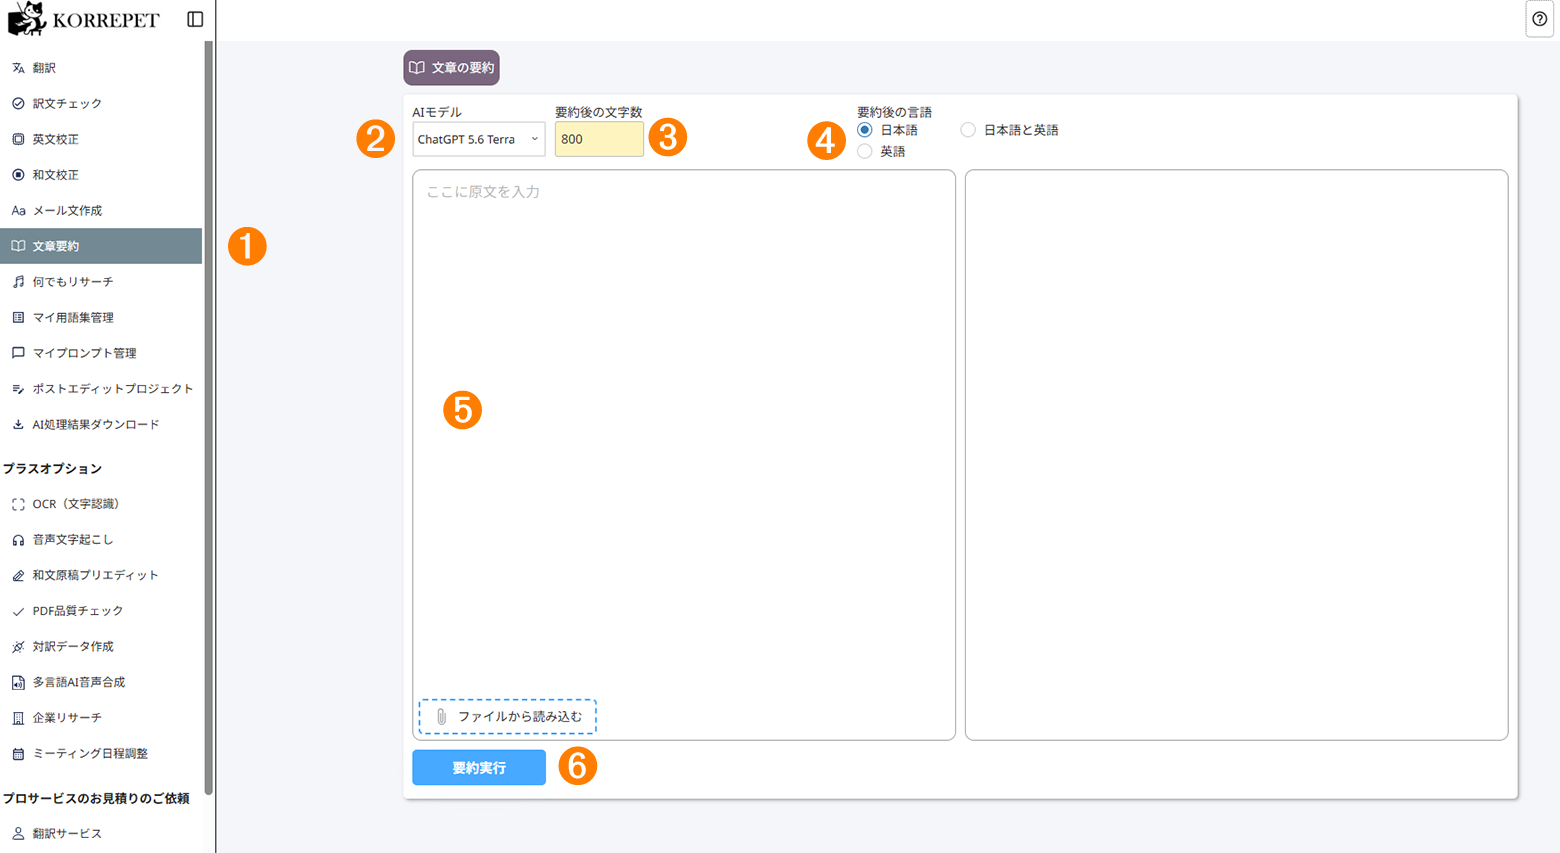
Task: Click the 訳文チェック checkmark icon
Action: tap(18, 104)
